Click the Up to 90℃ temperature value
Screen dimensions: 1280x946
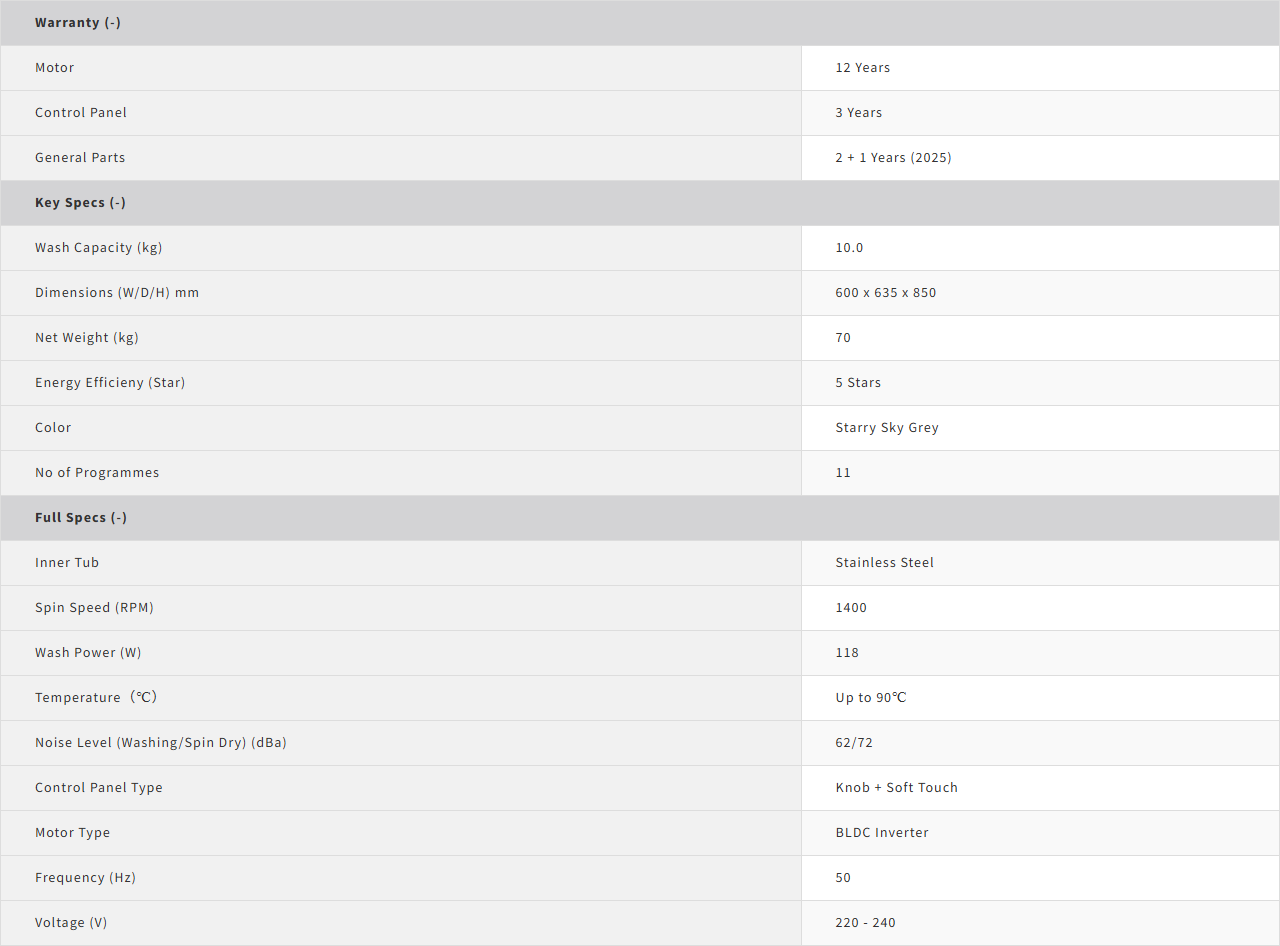tap(871, 697)
